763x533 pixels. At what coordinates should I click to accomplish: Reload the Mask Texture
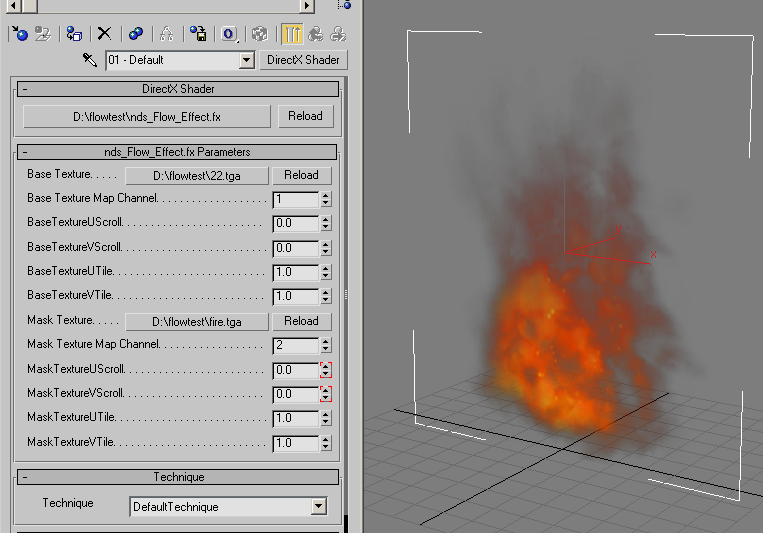301,321
